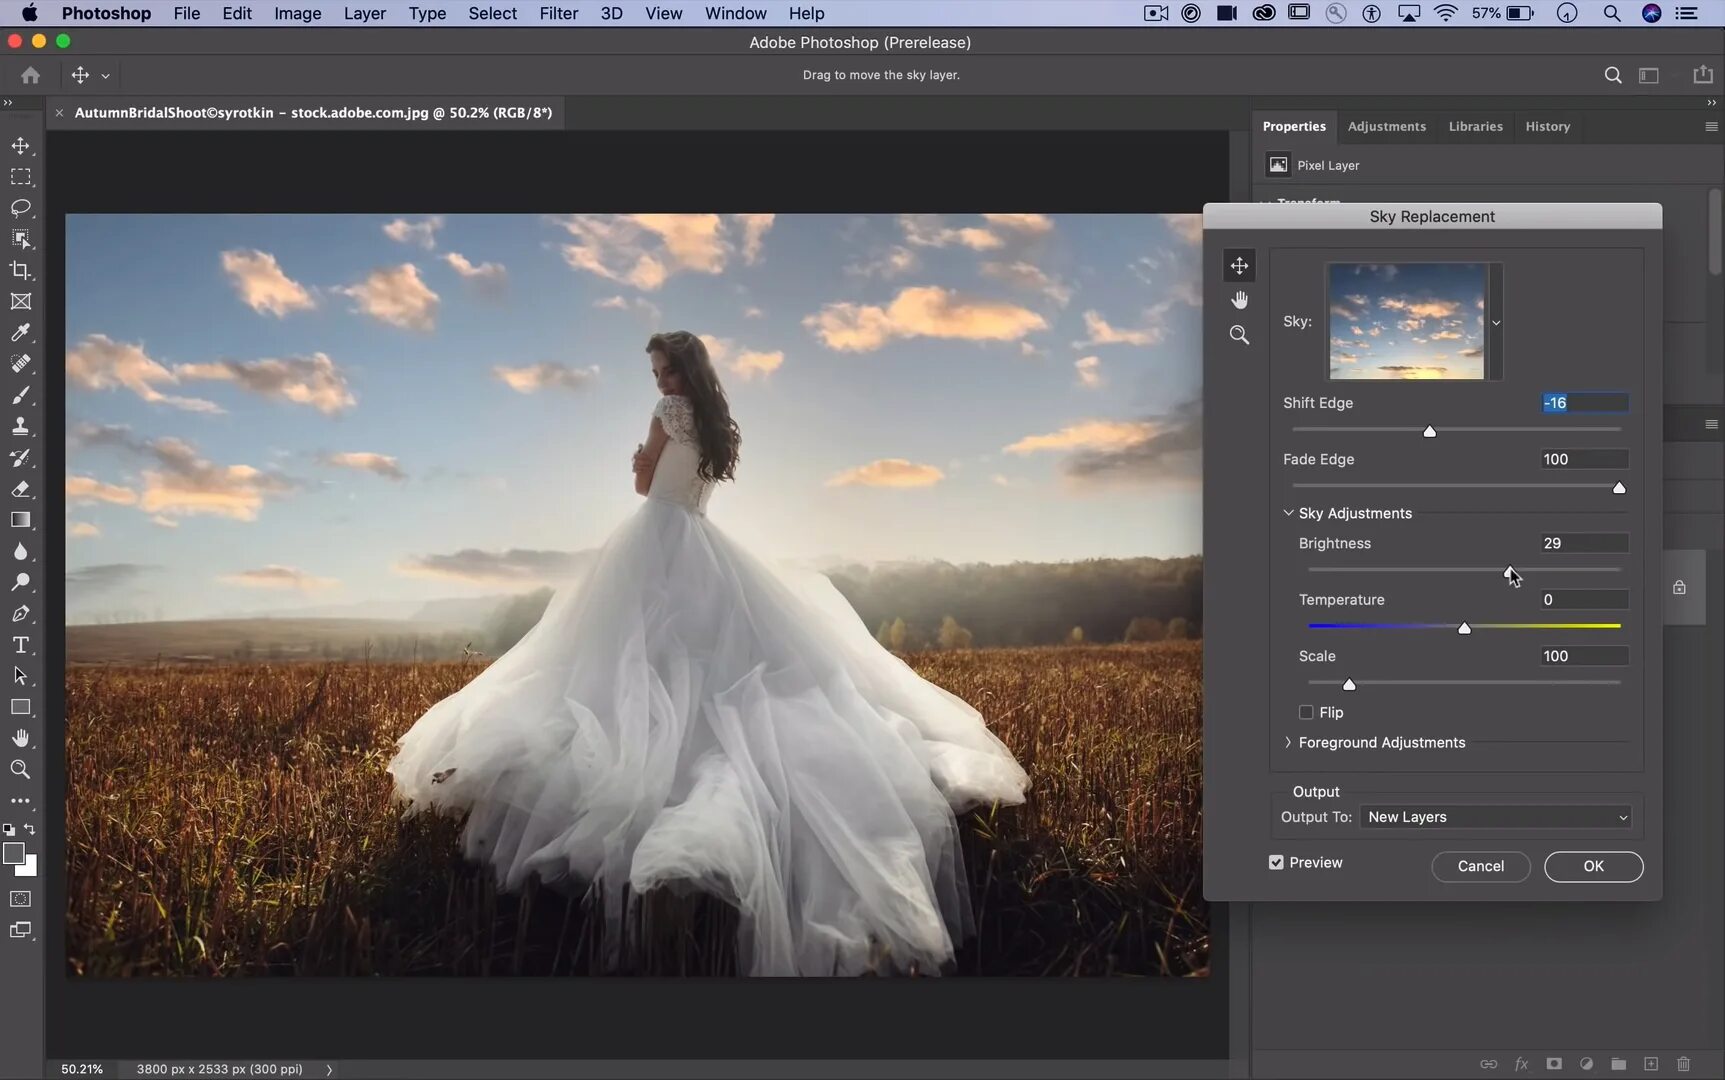Toggle Quick Mask mode icon
This screenshot has height=1080, width=1725.
click(x=21, y=899)
